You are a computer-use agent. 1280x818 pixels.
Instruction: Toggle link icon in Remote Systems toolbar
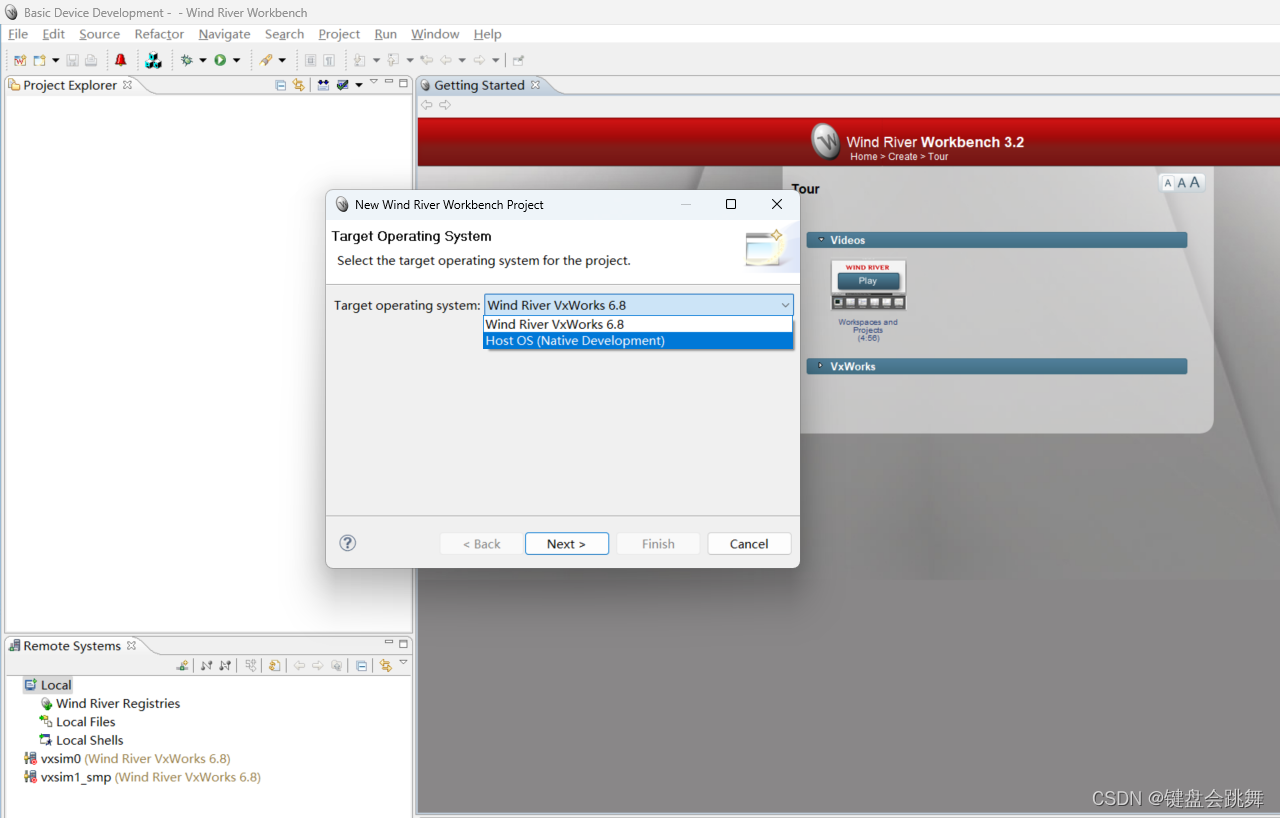[x=385, y=665]
